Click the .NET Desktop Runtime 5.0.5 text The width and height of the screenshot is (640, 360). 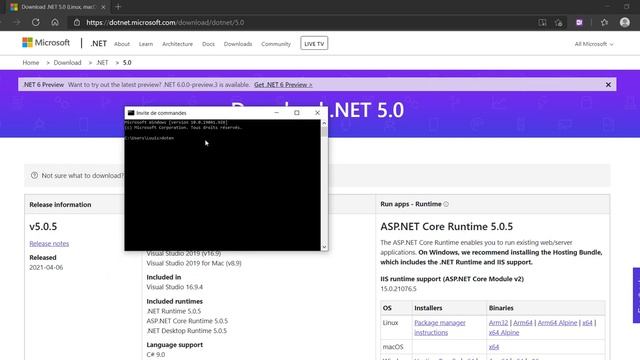point(187,331)
